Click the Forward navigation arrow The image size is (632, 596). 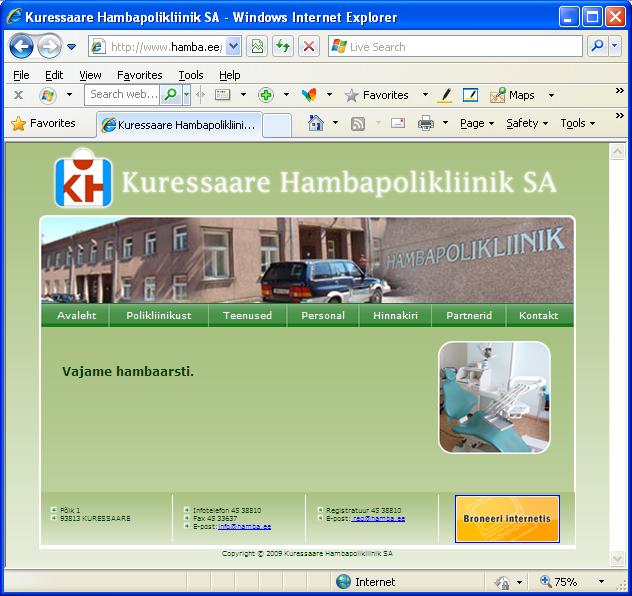pos(50,46)
